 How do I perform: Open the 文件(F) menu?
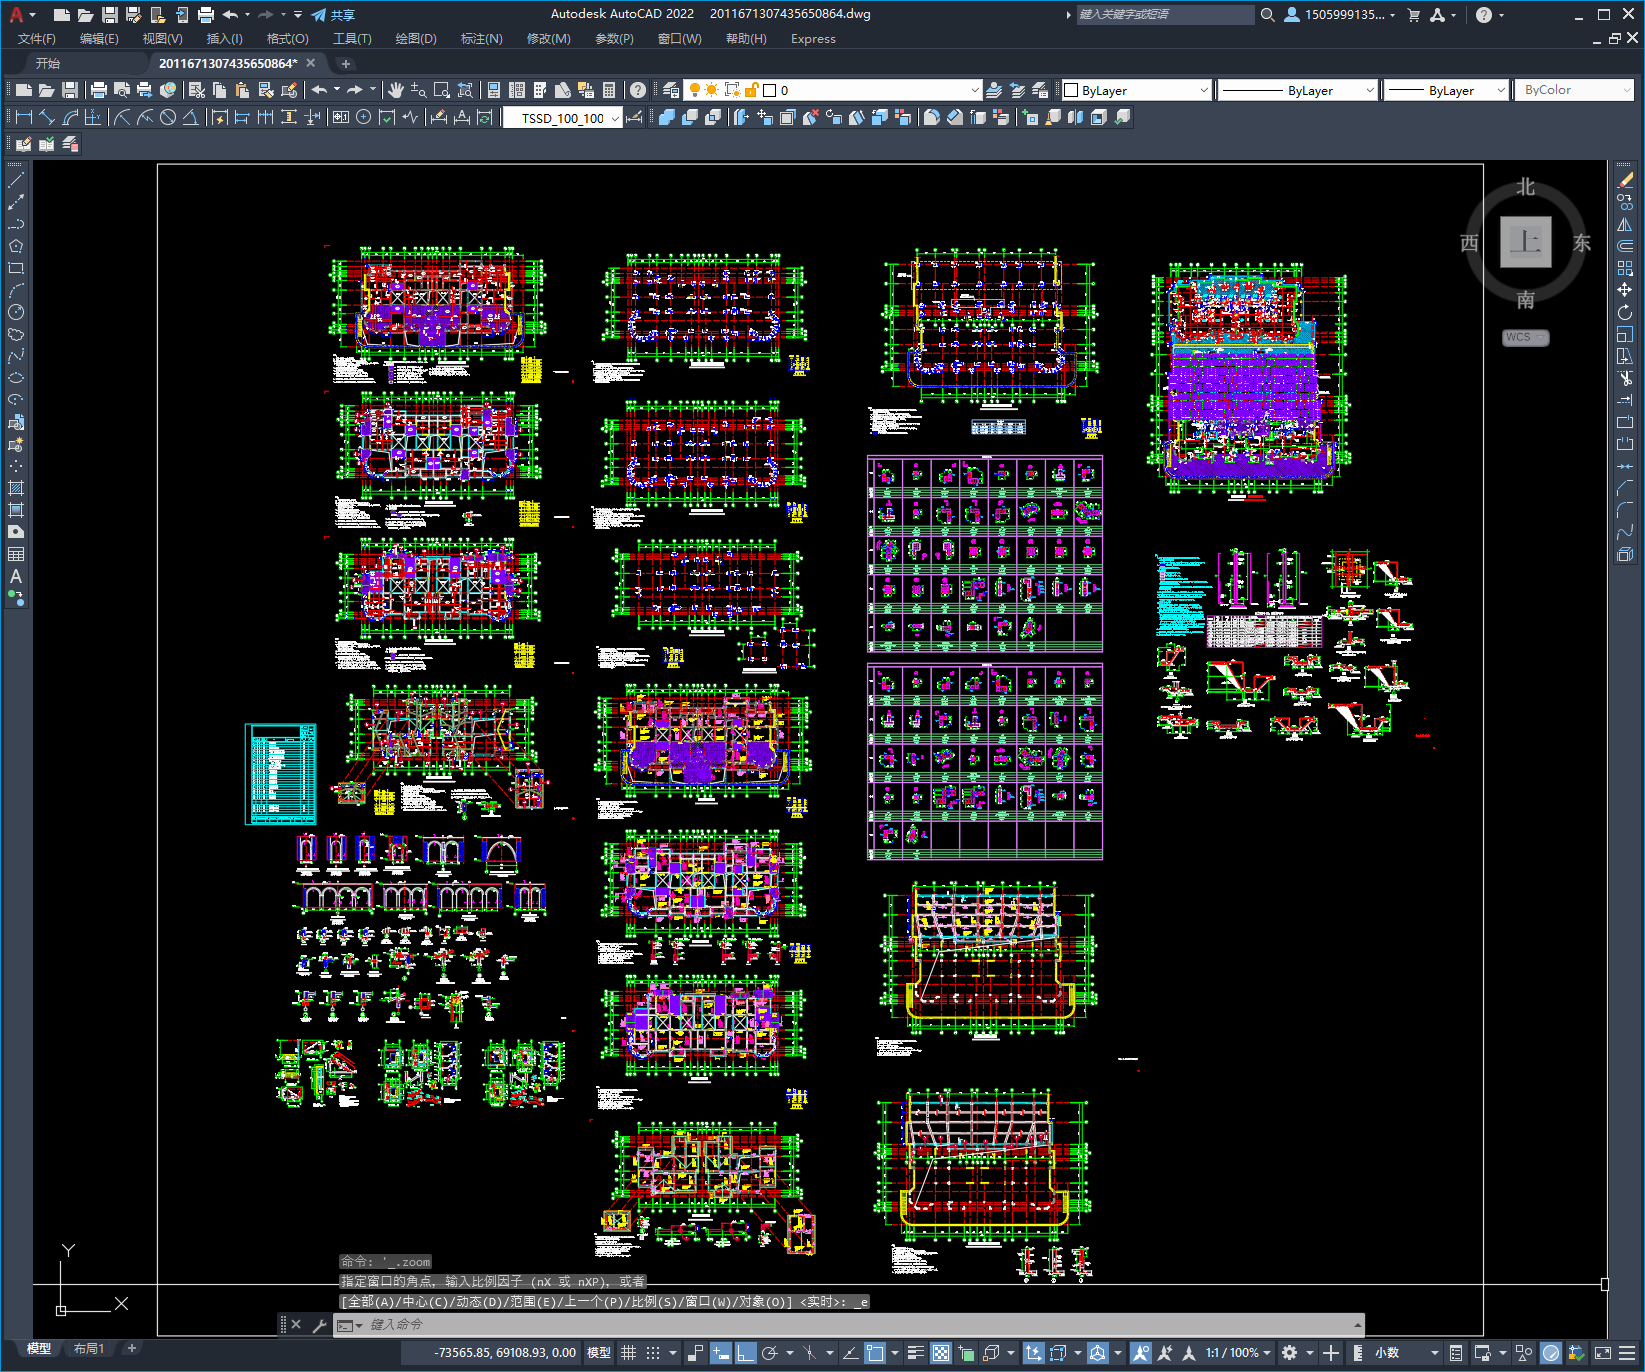coord(37,39)
